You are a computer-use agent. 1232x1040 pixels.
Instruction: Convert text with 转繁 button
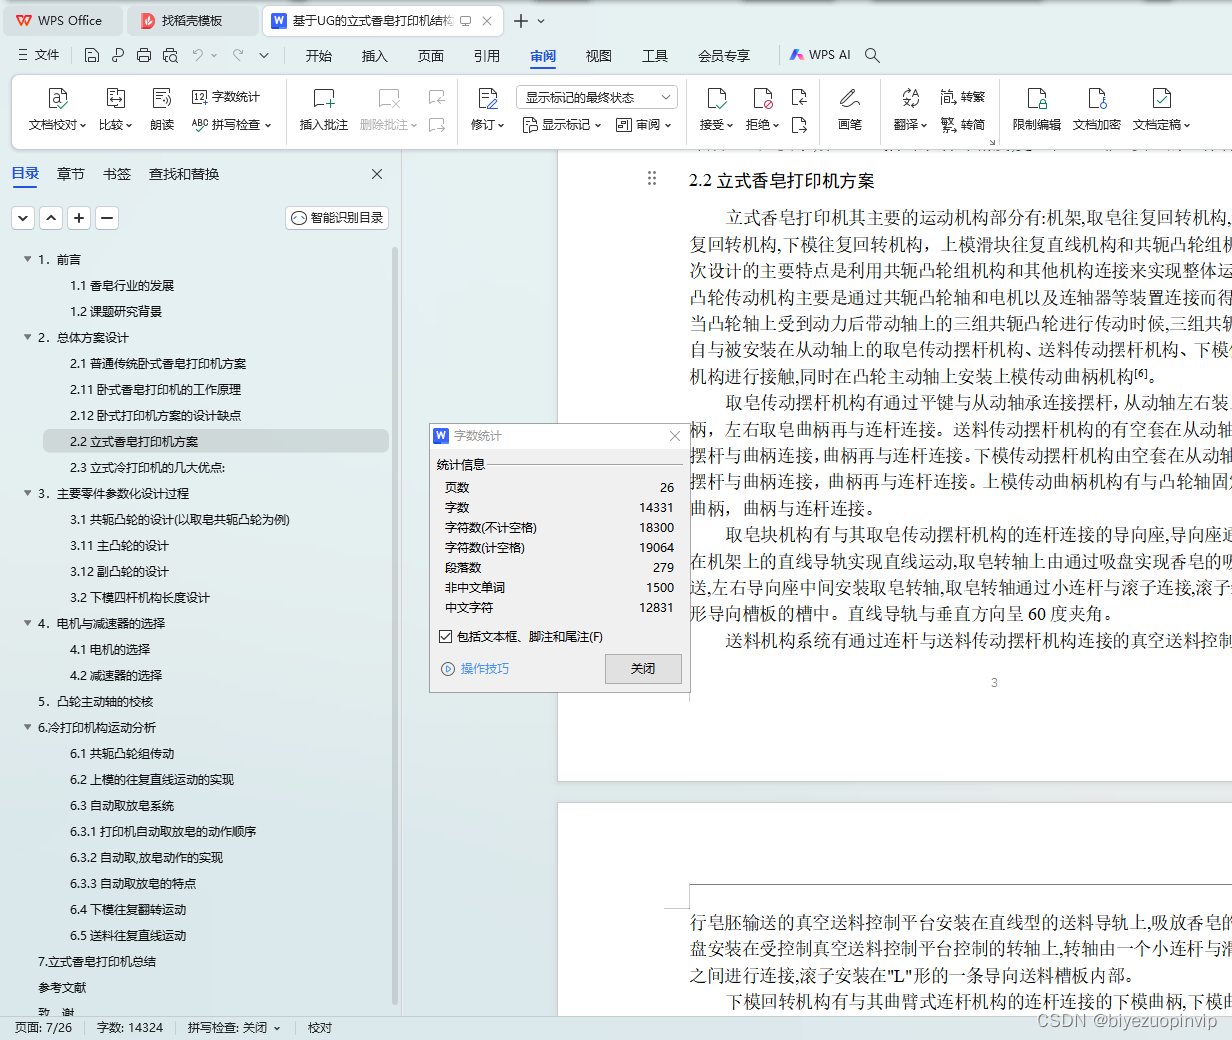click(963, 97)
